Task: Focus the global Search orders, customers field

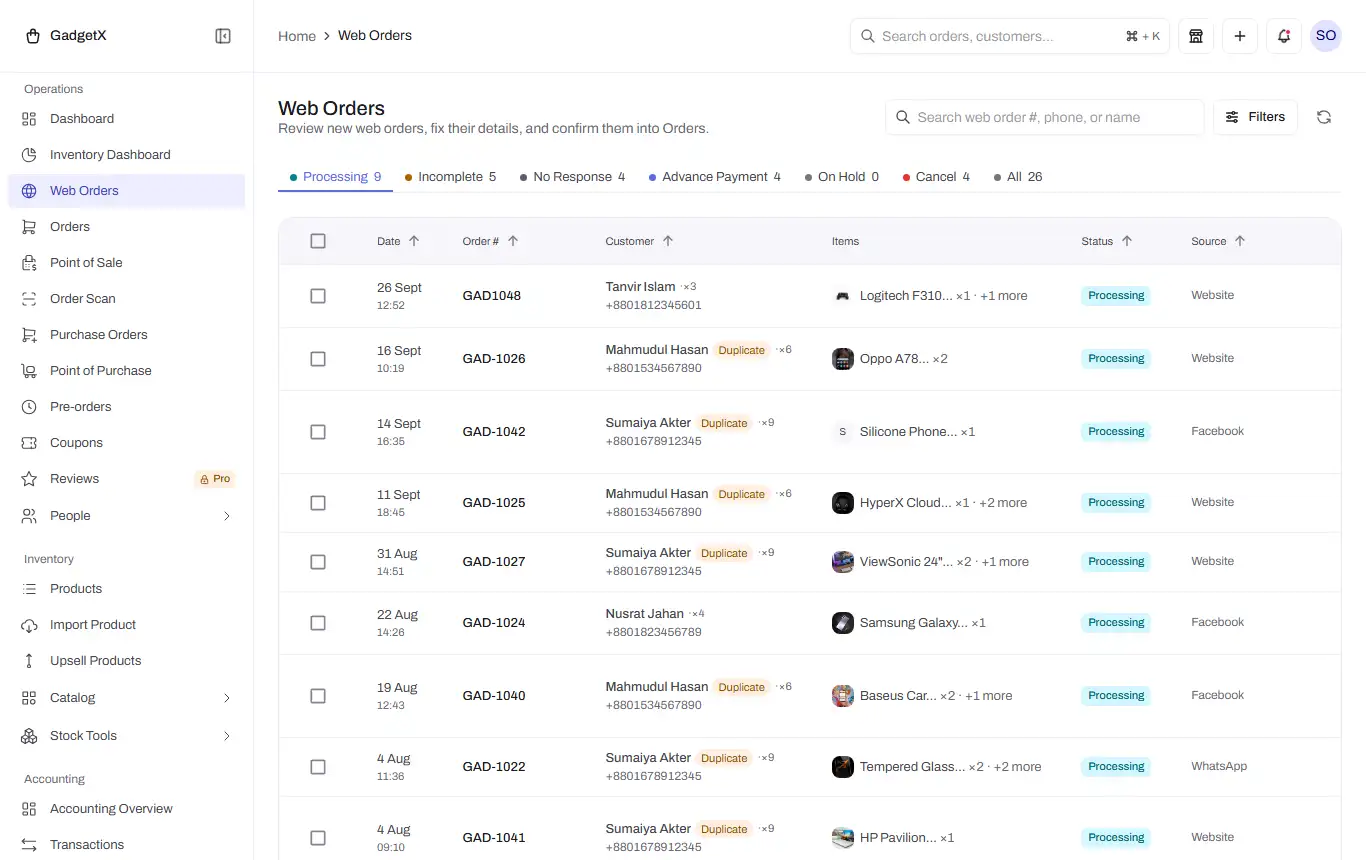Action: coord(1010,36)
